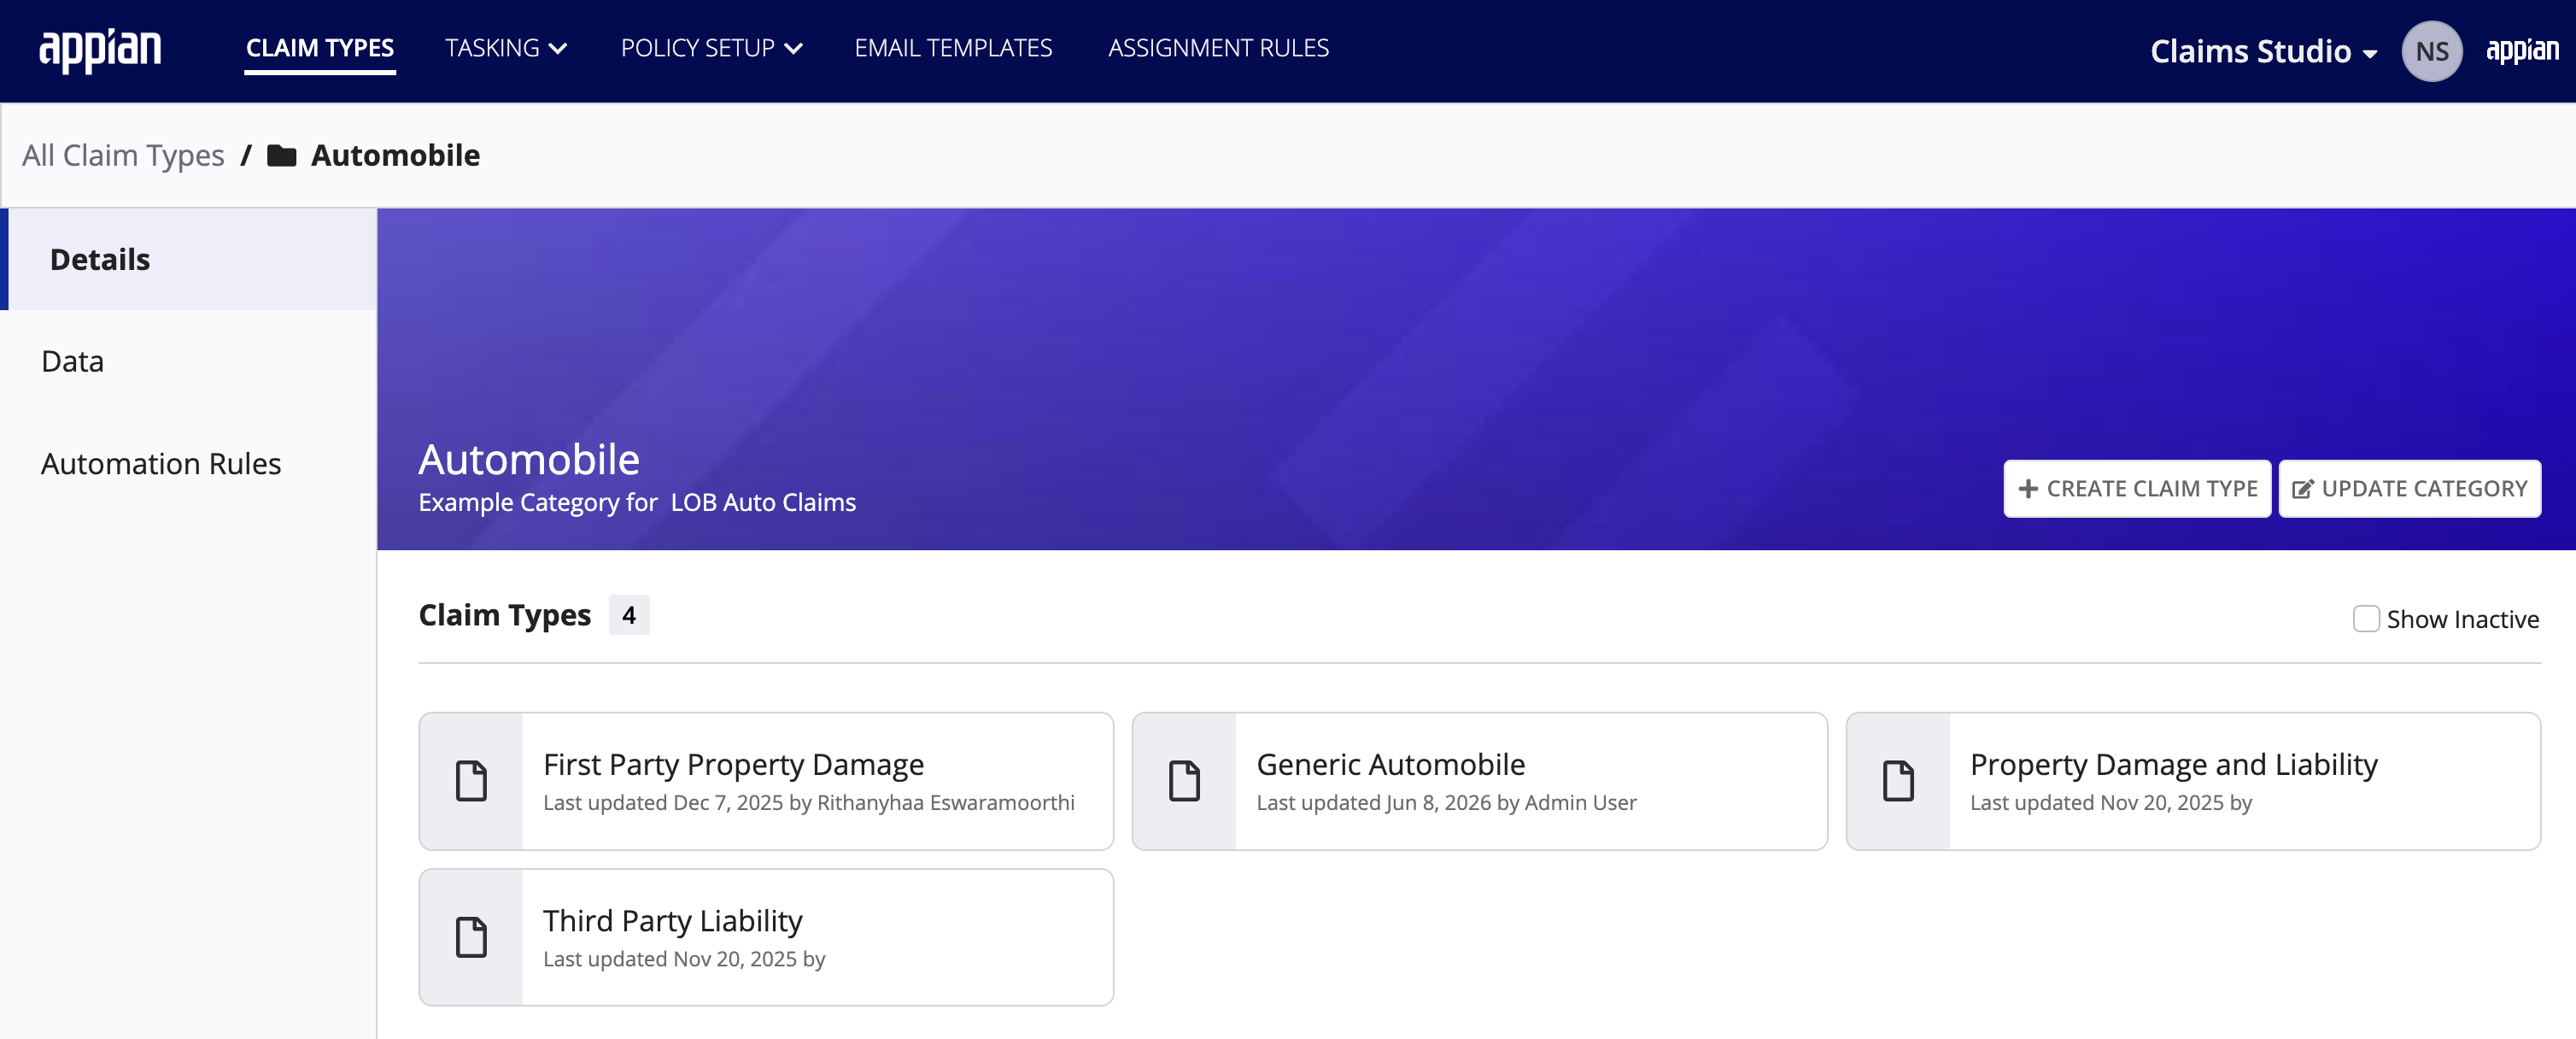Enable the Show Inactive checkbox
2576x1039 pixels.
click(x=2365, y=619)
